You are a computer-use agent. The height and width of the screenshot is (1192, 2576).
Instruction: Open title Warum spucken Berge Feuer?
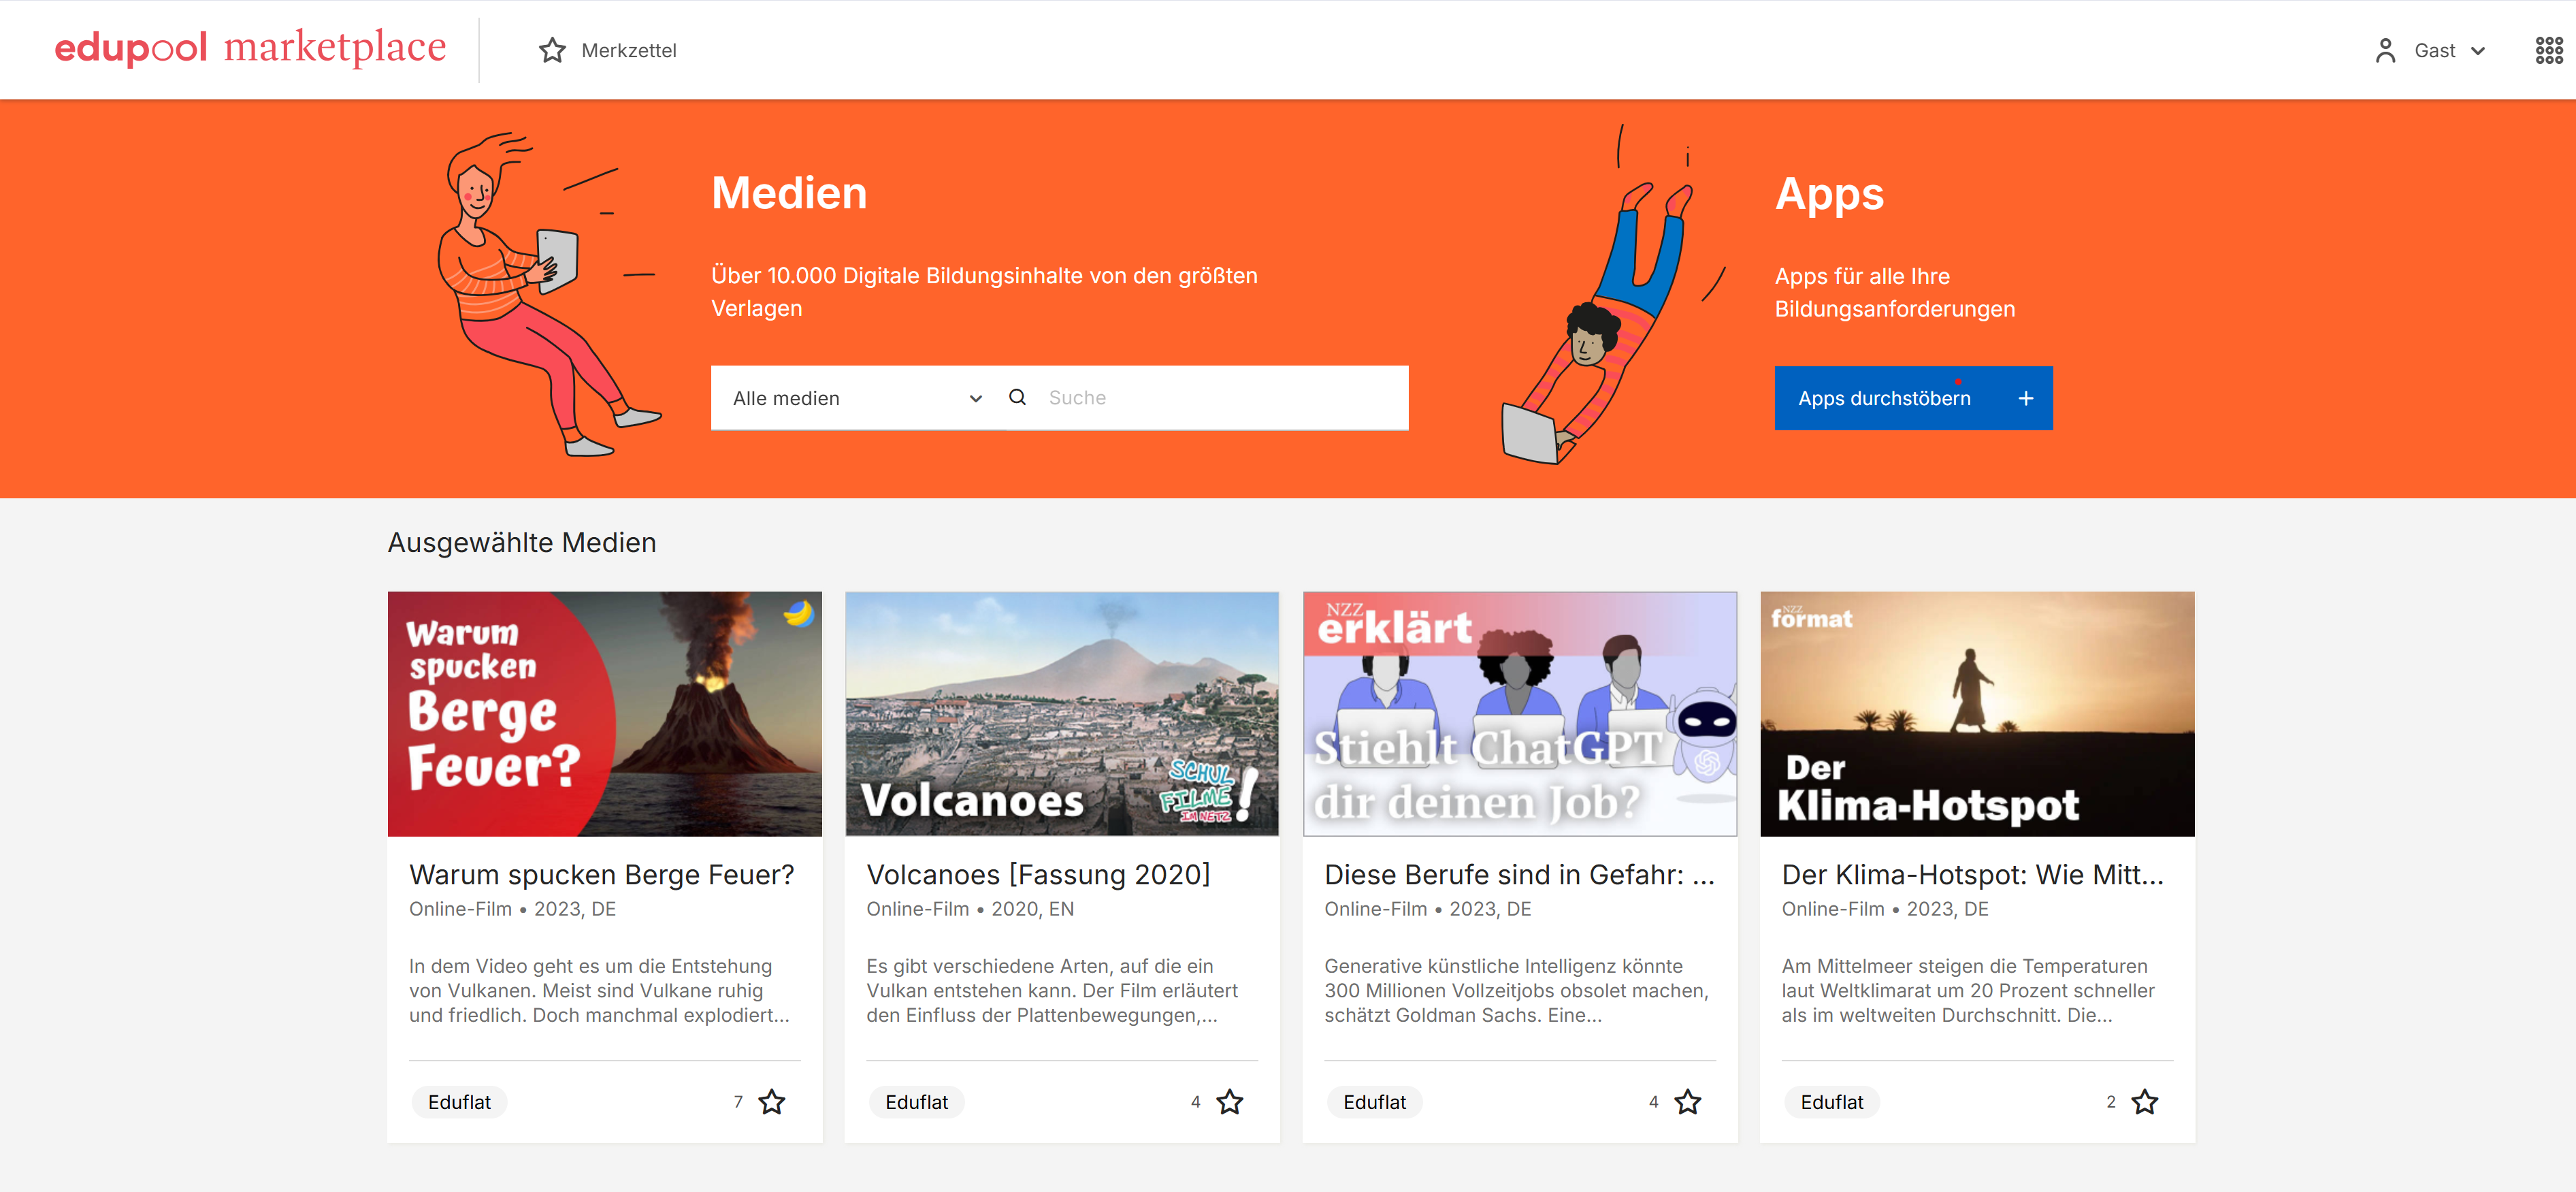click(601, 874)
